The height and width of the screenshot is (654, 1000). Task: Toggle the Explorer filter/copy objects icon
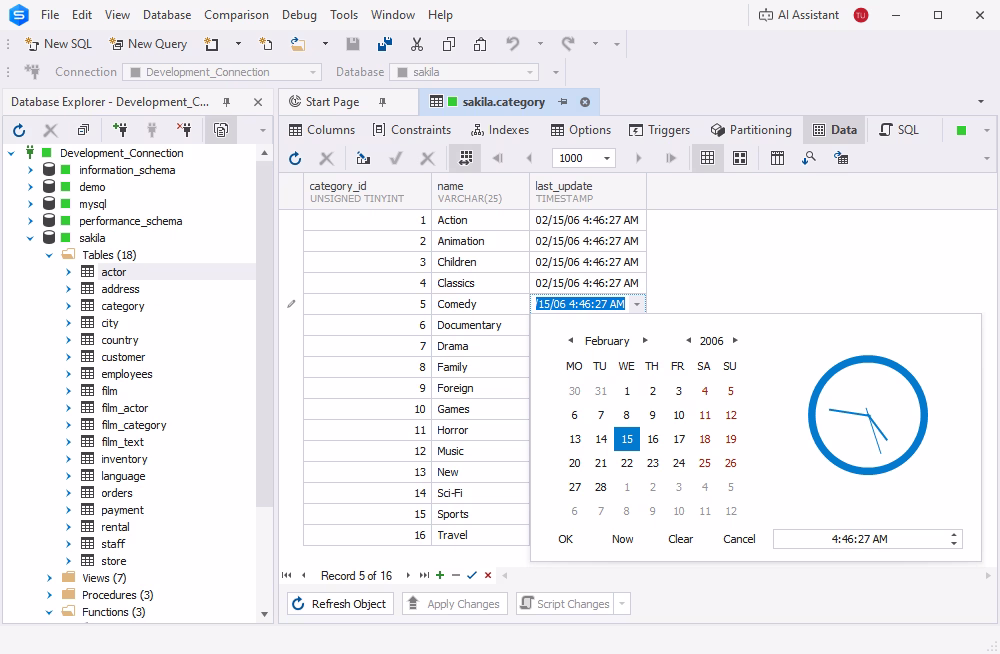tap(221, 130)
